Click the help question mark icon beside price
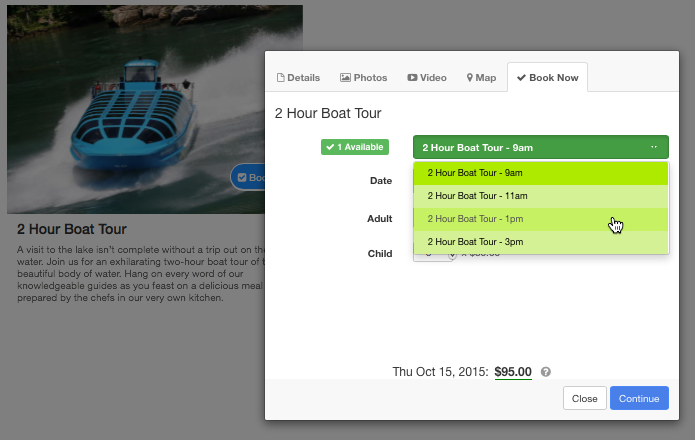Screen dimensions: 695x440 coord(546,372)
